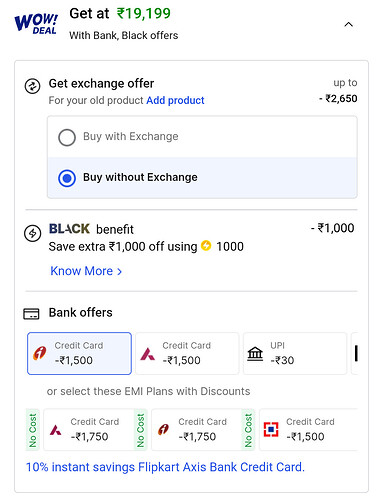Select ICICI Credit Card -₹1,500 bank offer
Viewport: 382px width, 500px height.
tap(79, 353)
